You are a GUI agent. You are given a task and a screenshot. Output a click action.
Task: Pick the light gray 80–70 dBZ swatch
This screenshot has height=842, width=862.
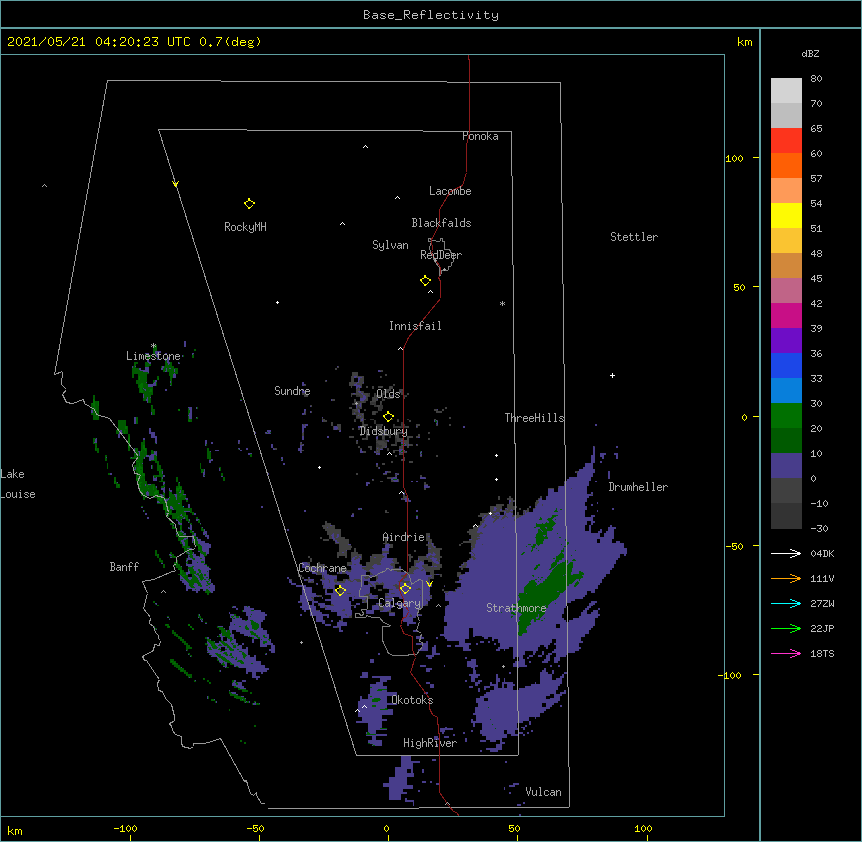[786, 91]
